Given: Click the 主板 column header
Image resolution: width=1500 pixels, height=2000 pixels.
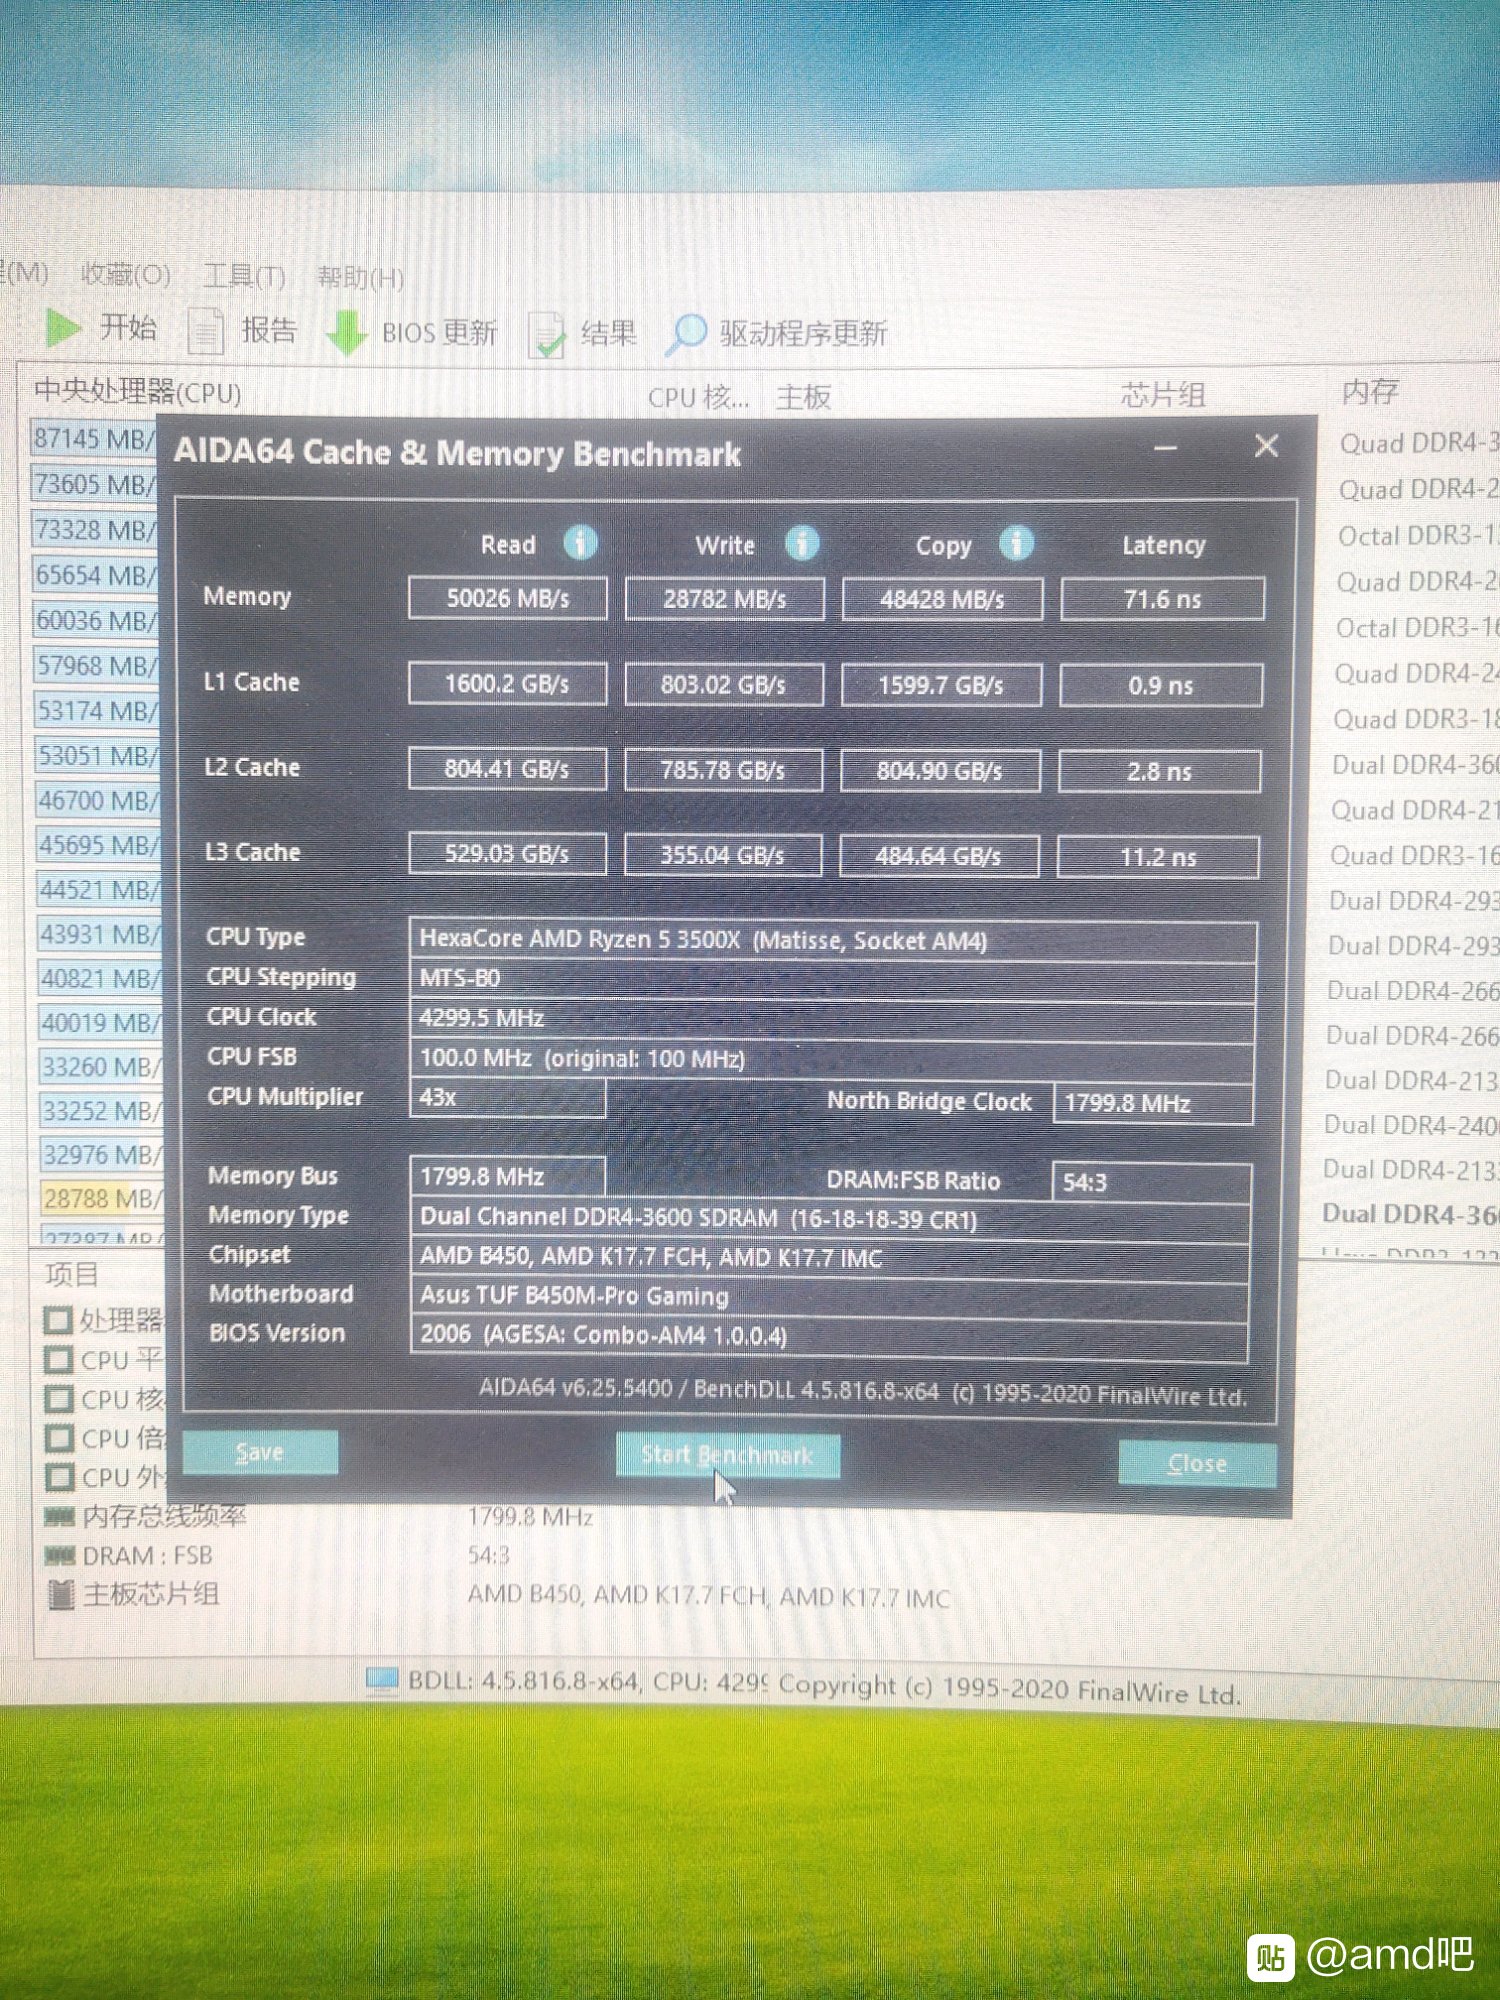Looking at the screenshot, I should tap(804, 397).
